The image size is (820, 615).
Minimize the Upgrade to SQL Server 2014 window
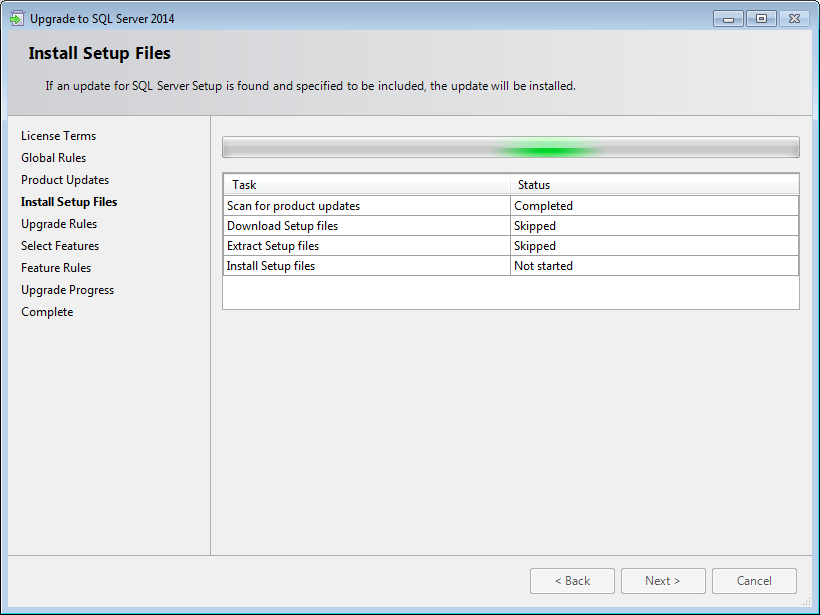point(728,19)
